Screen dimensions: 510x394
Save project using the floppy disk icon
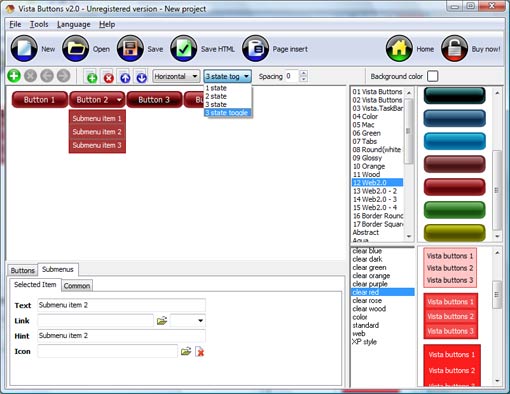coord(130,49)
